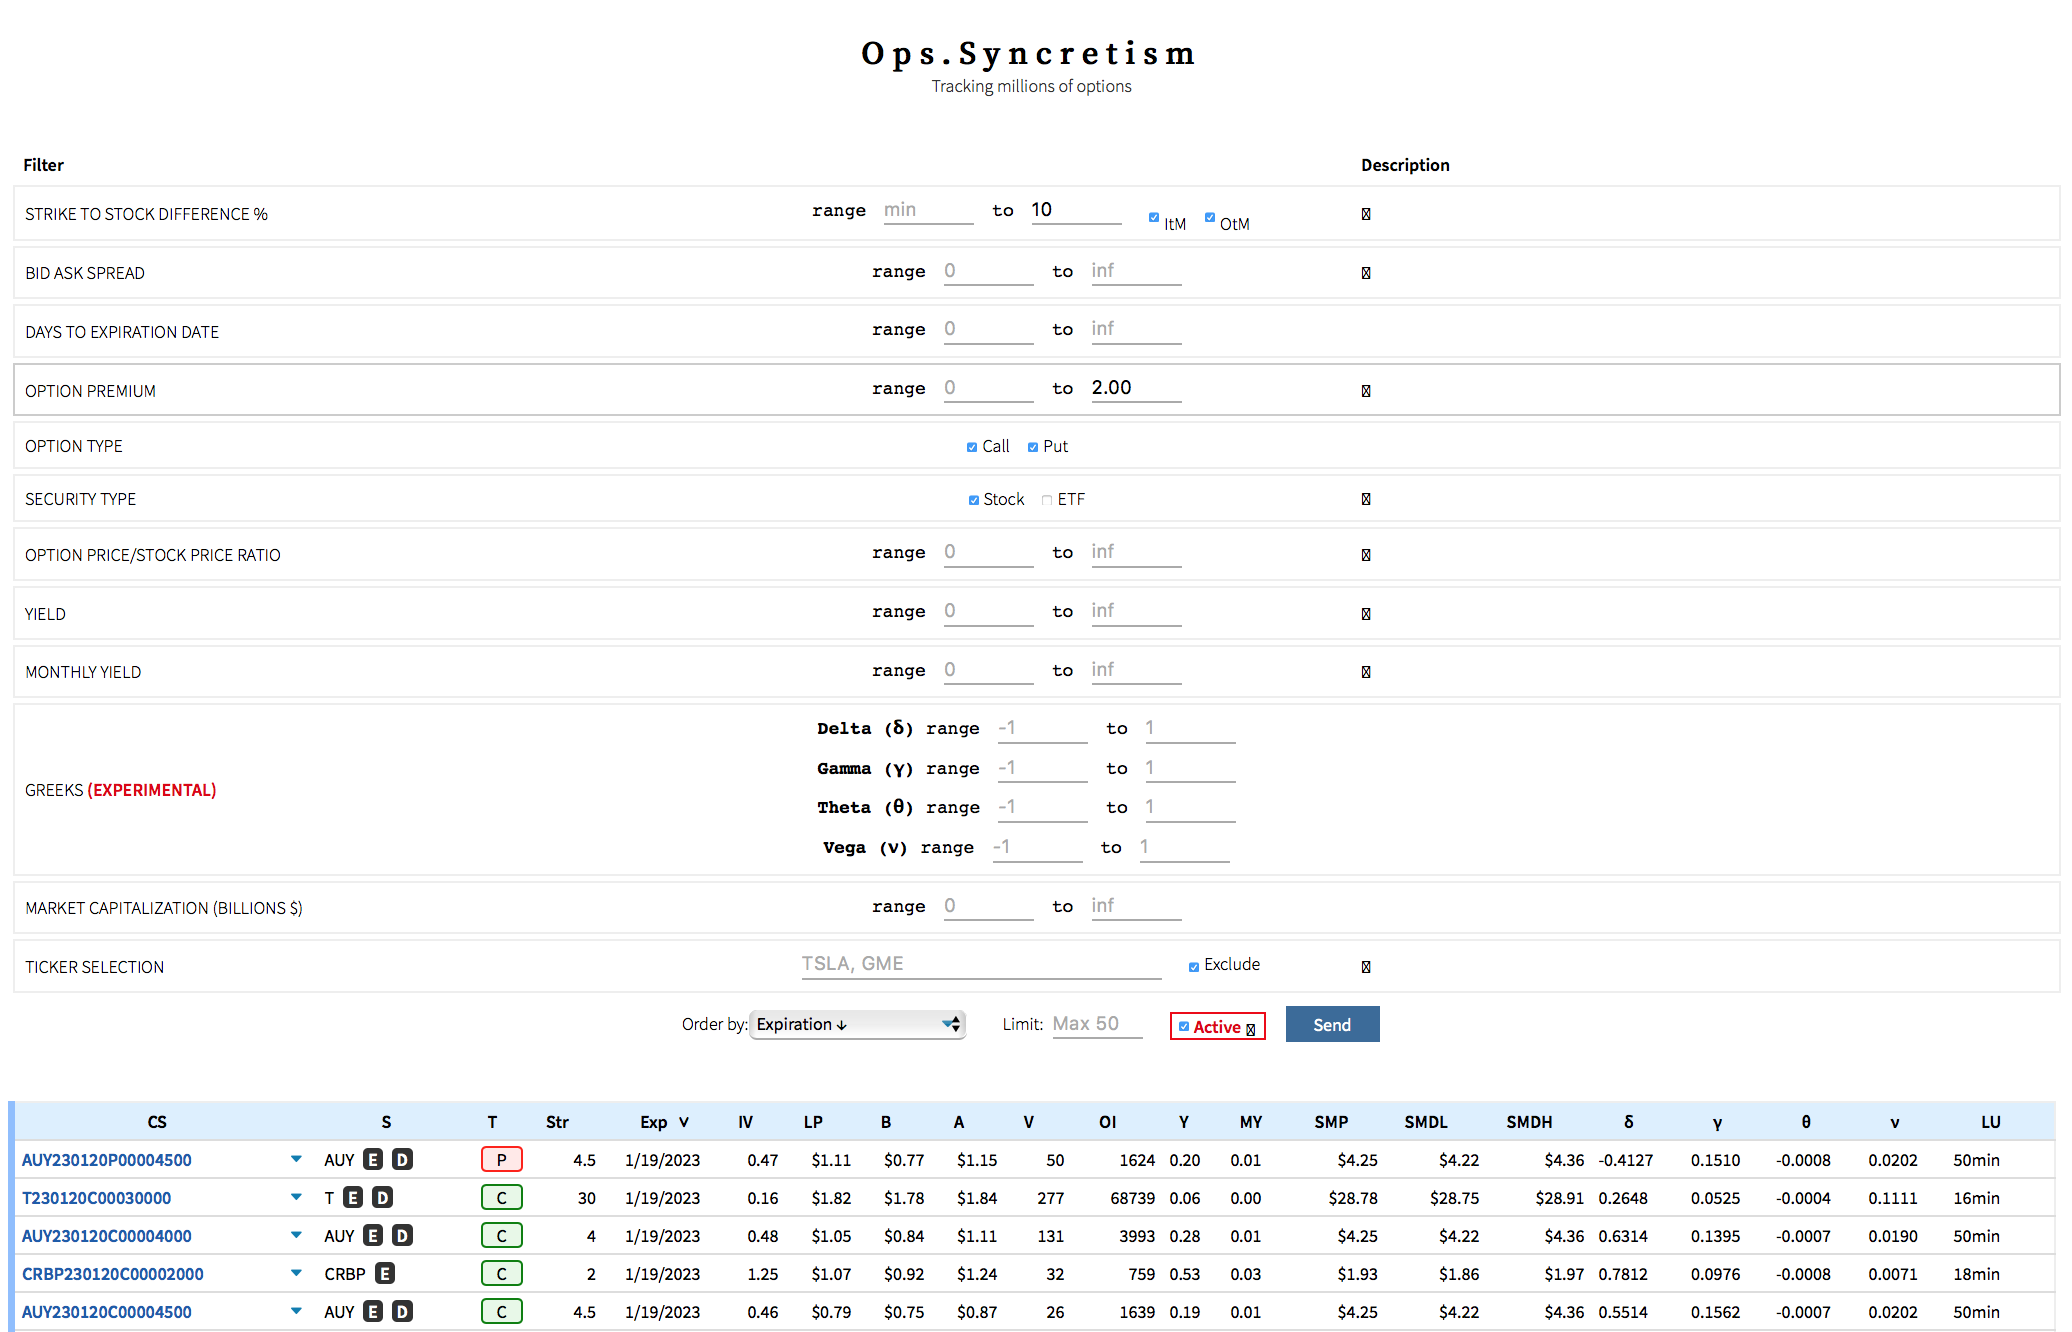Click the TSLA, GME ticker selection field
The height and width of the screenshot is (1332, 2072).
pyautogui.click(x=981, y=964)
